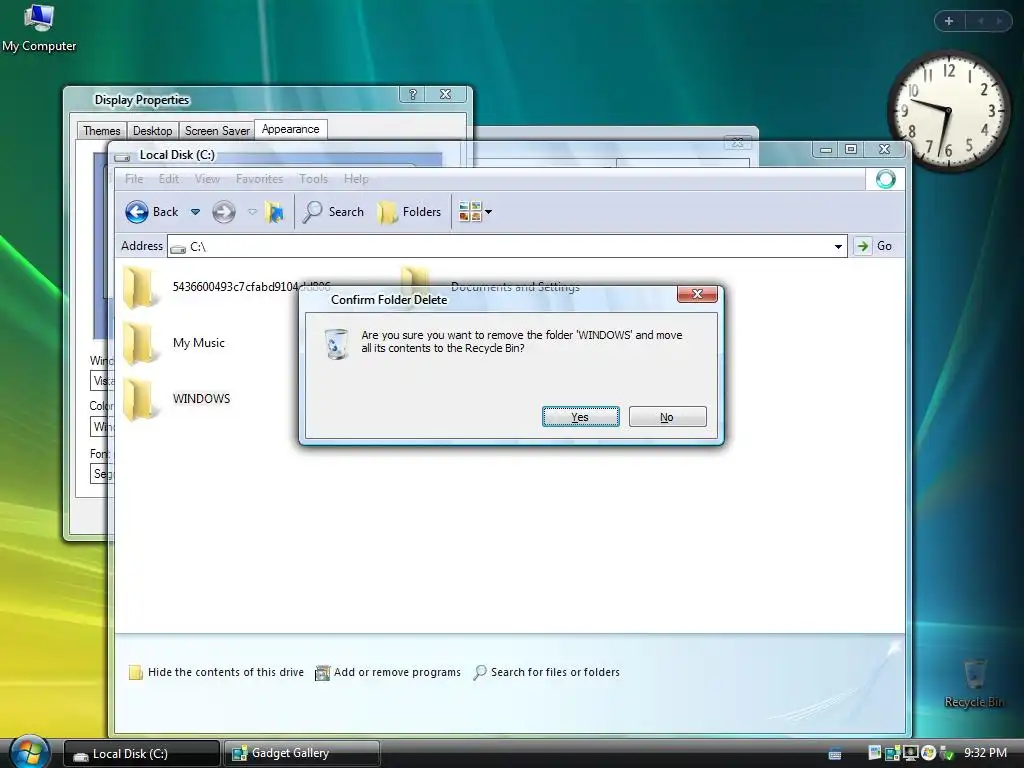Switch to Desktop tab in Display Properties
Image resolution: width=1024 pixels, height=768 pixels.
[152, 131]
